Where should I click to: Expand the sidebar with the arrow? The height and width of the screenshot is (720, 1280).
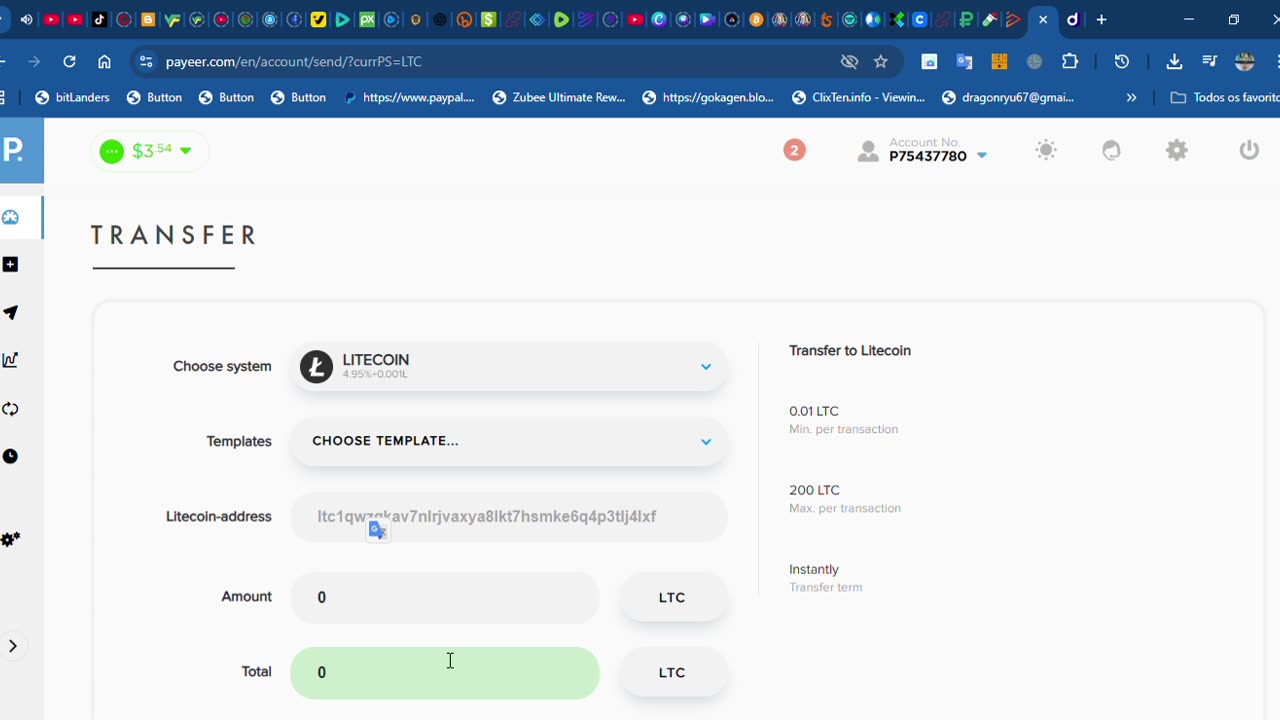tap(13, 646)
